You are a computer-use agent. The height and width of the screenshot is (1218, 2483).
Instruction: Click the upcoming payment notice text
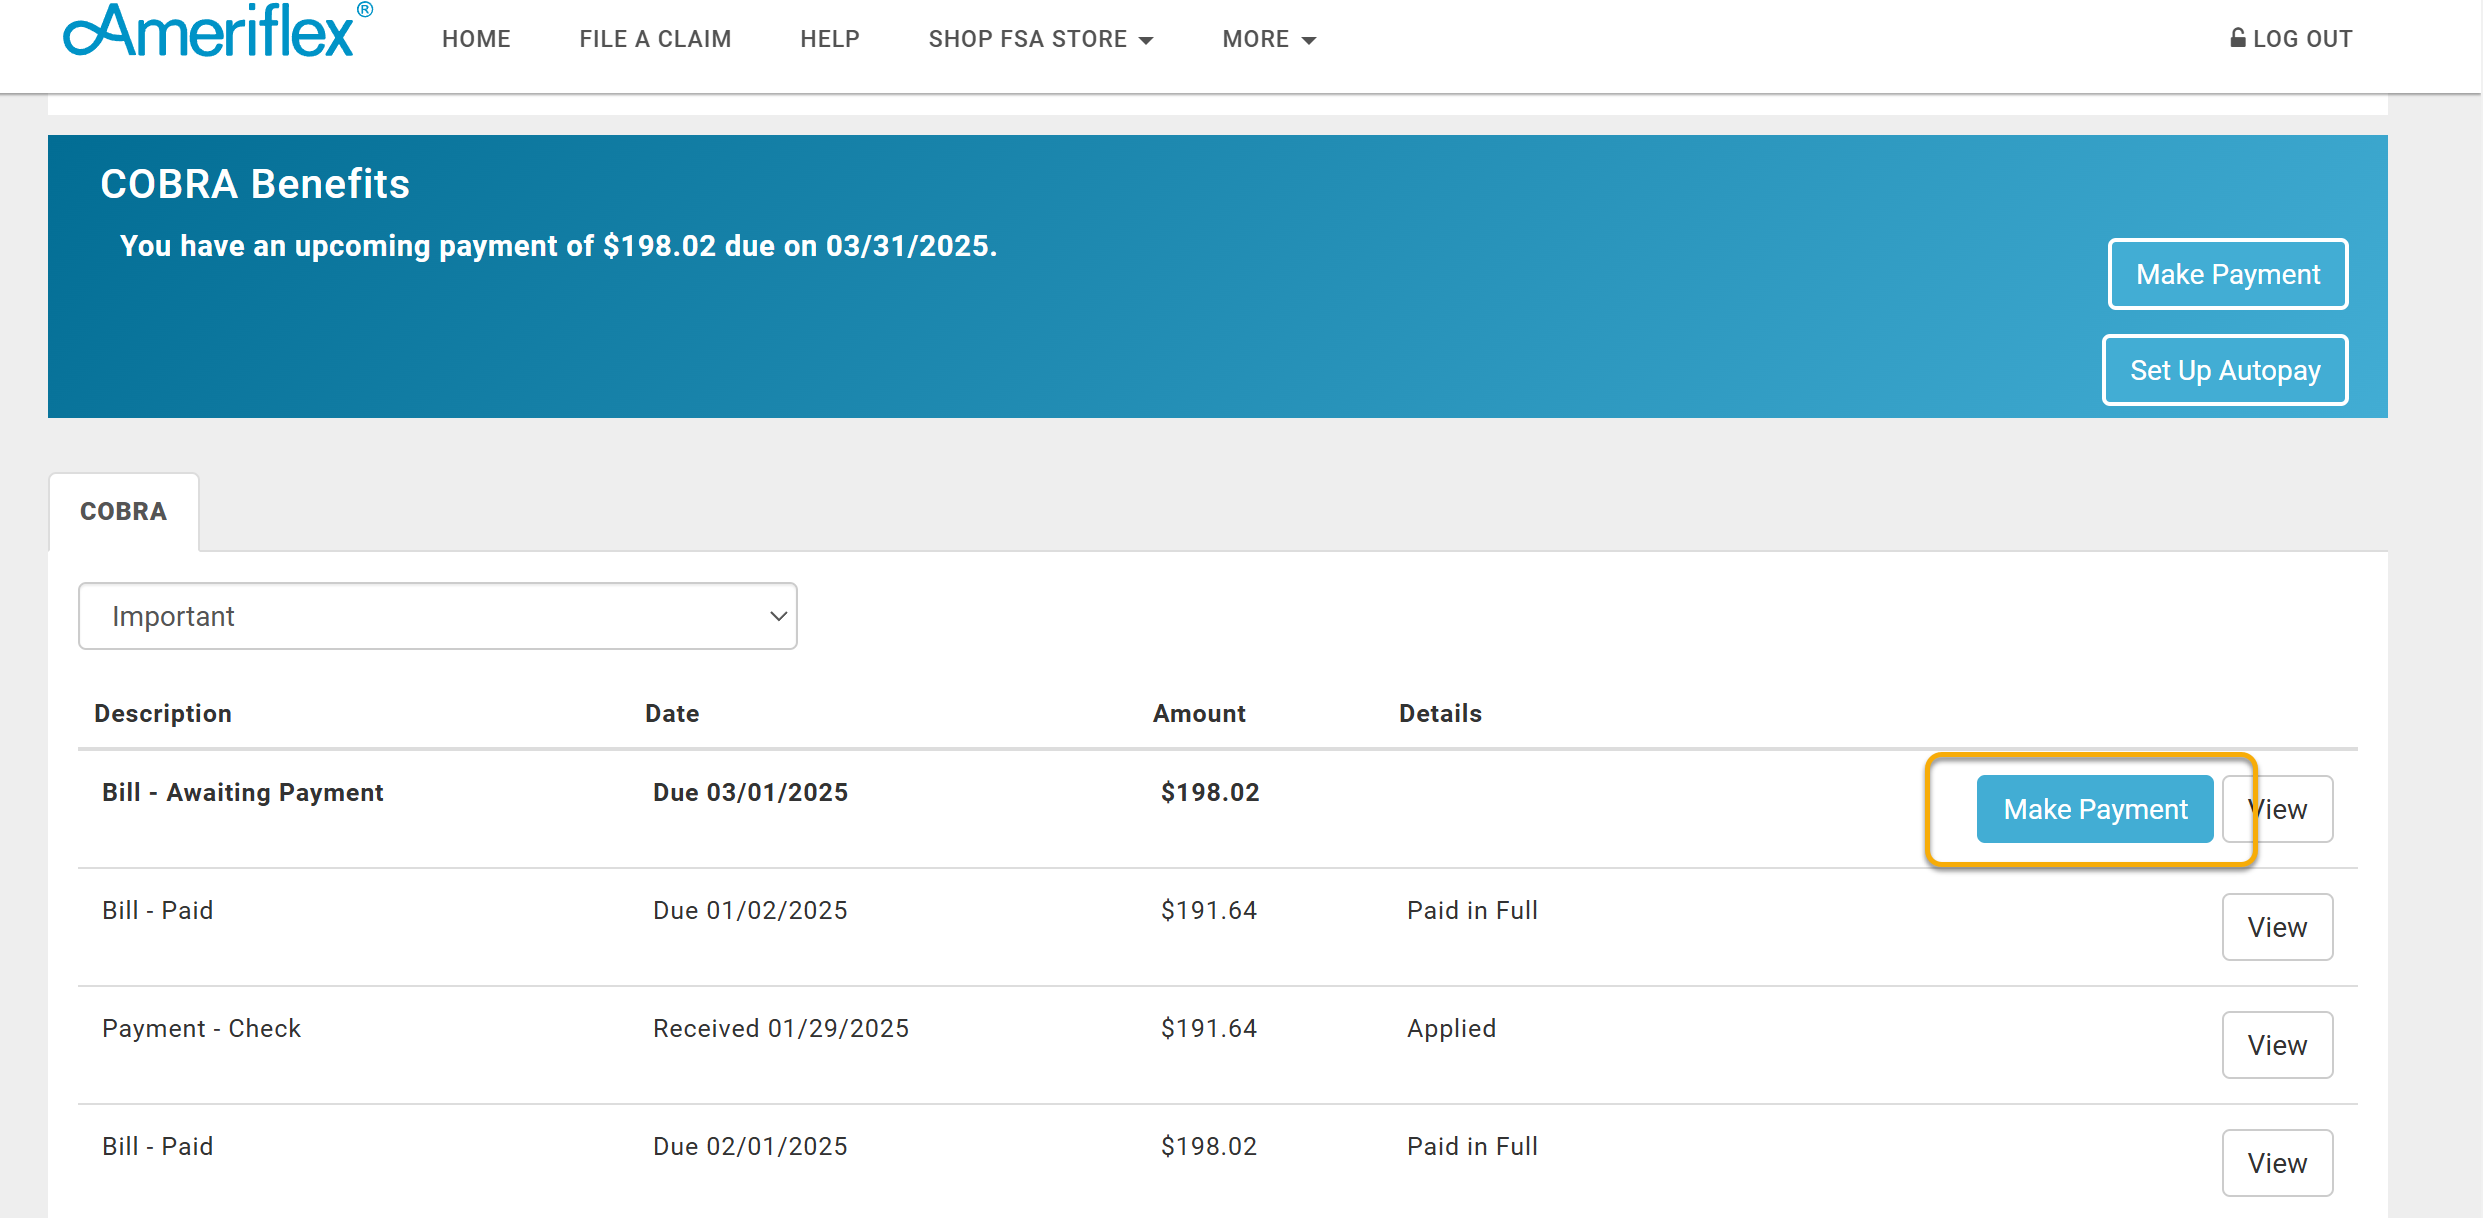pos(558,246)
